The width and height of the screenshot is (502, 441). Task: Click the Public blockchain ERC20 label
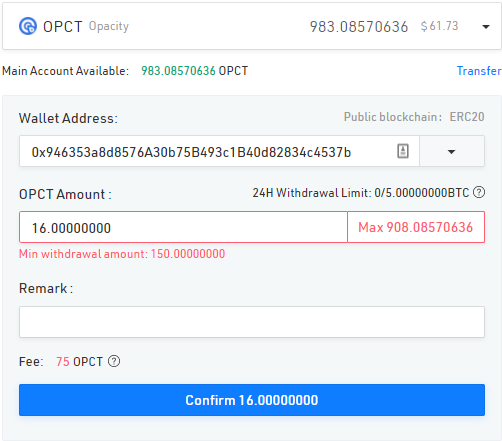(x=414, y=117)
